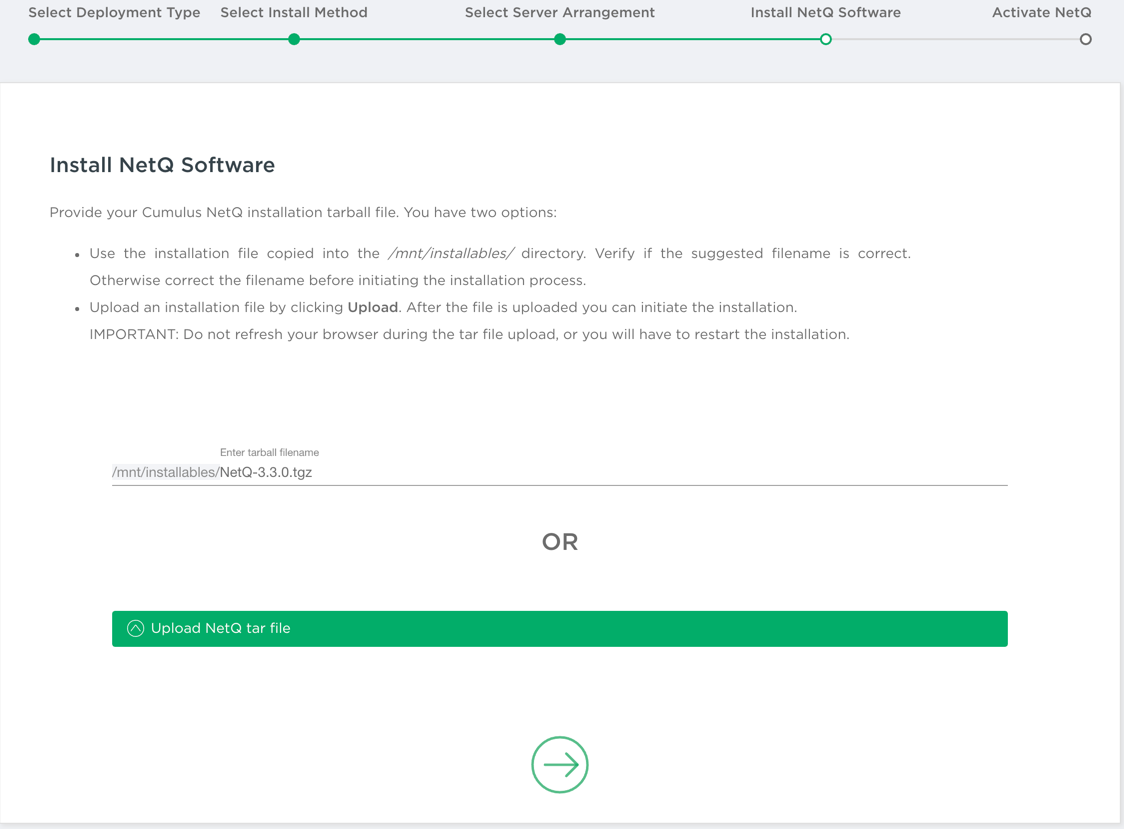Click the Install NetQ Software step circle
This screenshot has width=1124, height=829.
[825, 39]
